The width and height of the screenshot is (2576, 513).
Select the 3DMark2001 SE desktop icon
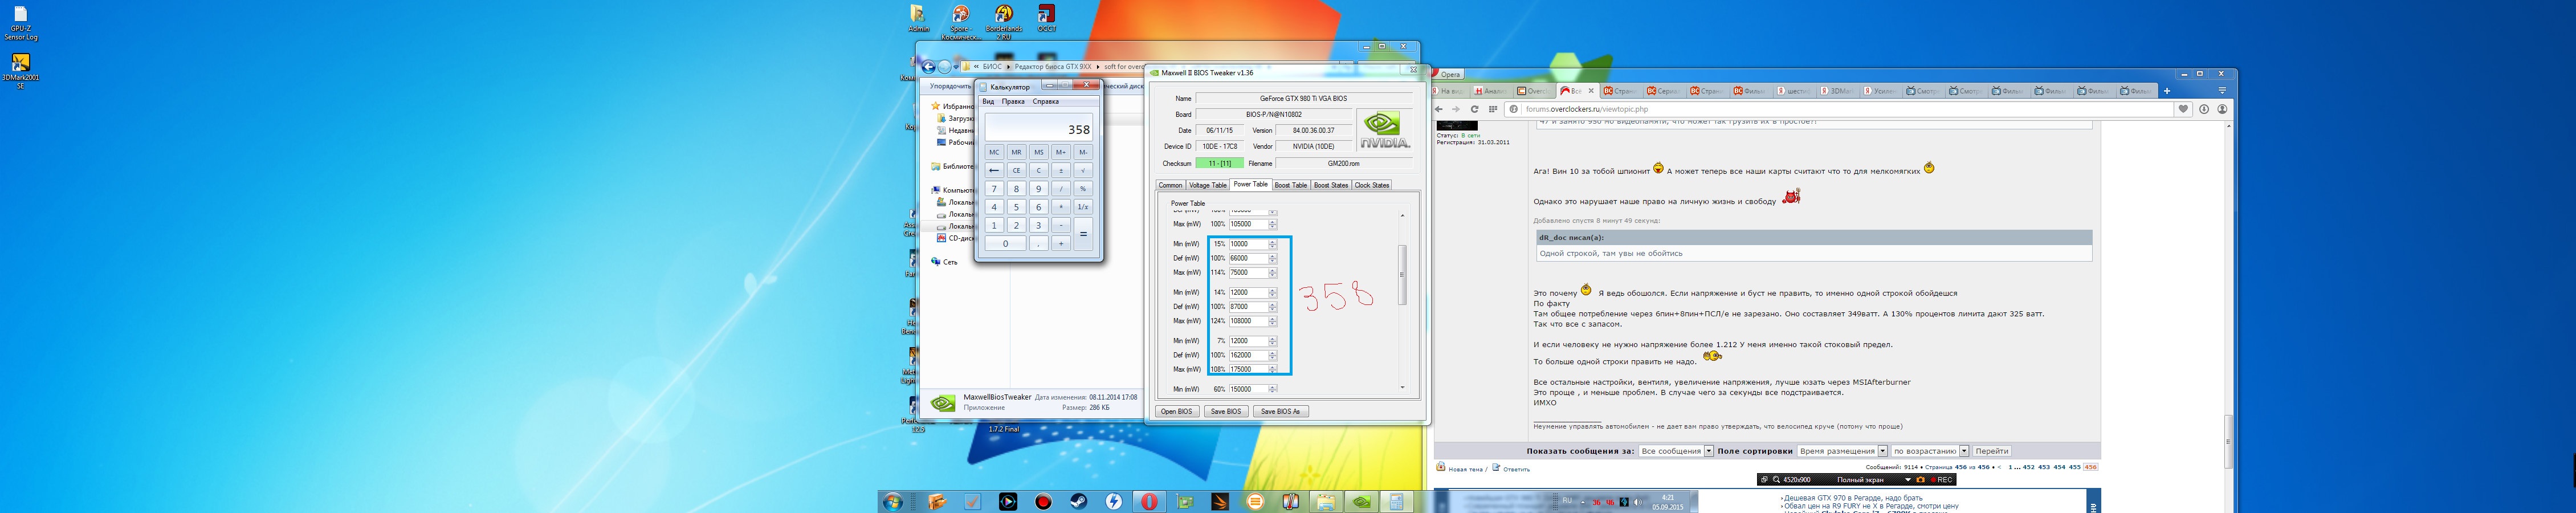point(20,71)
